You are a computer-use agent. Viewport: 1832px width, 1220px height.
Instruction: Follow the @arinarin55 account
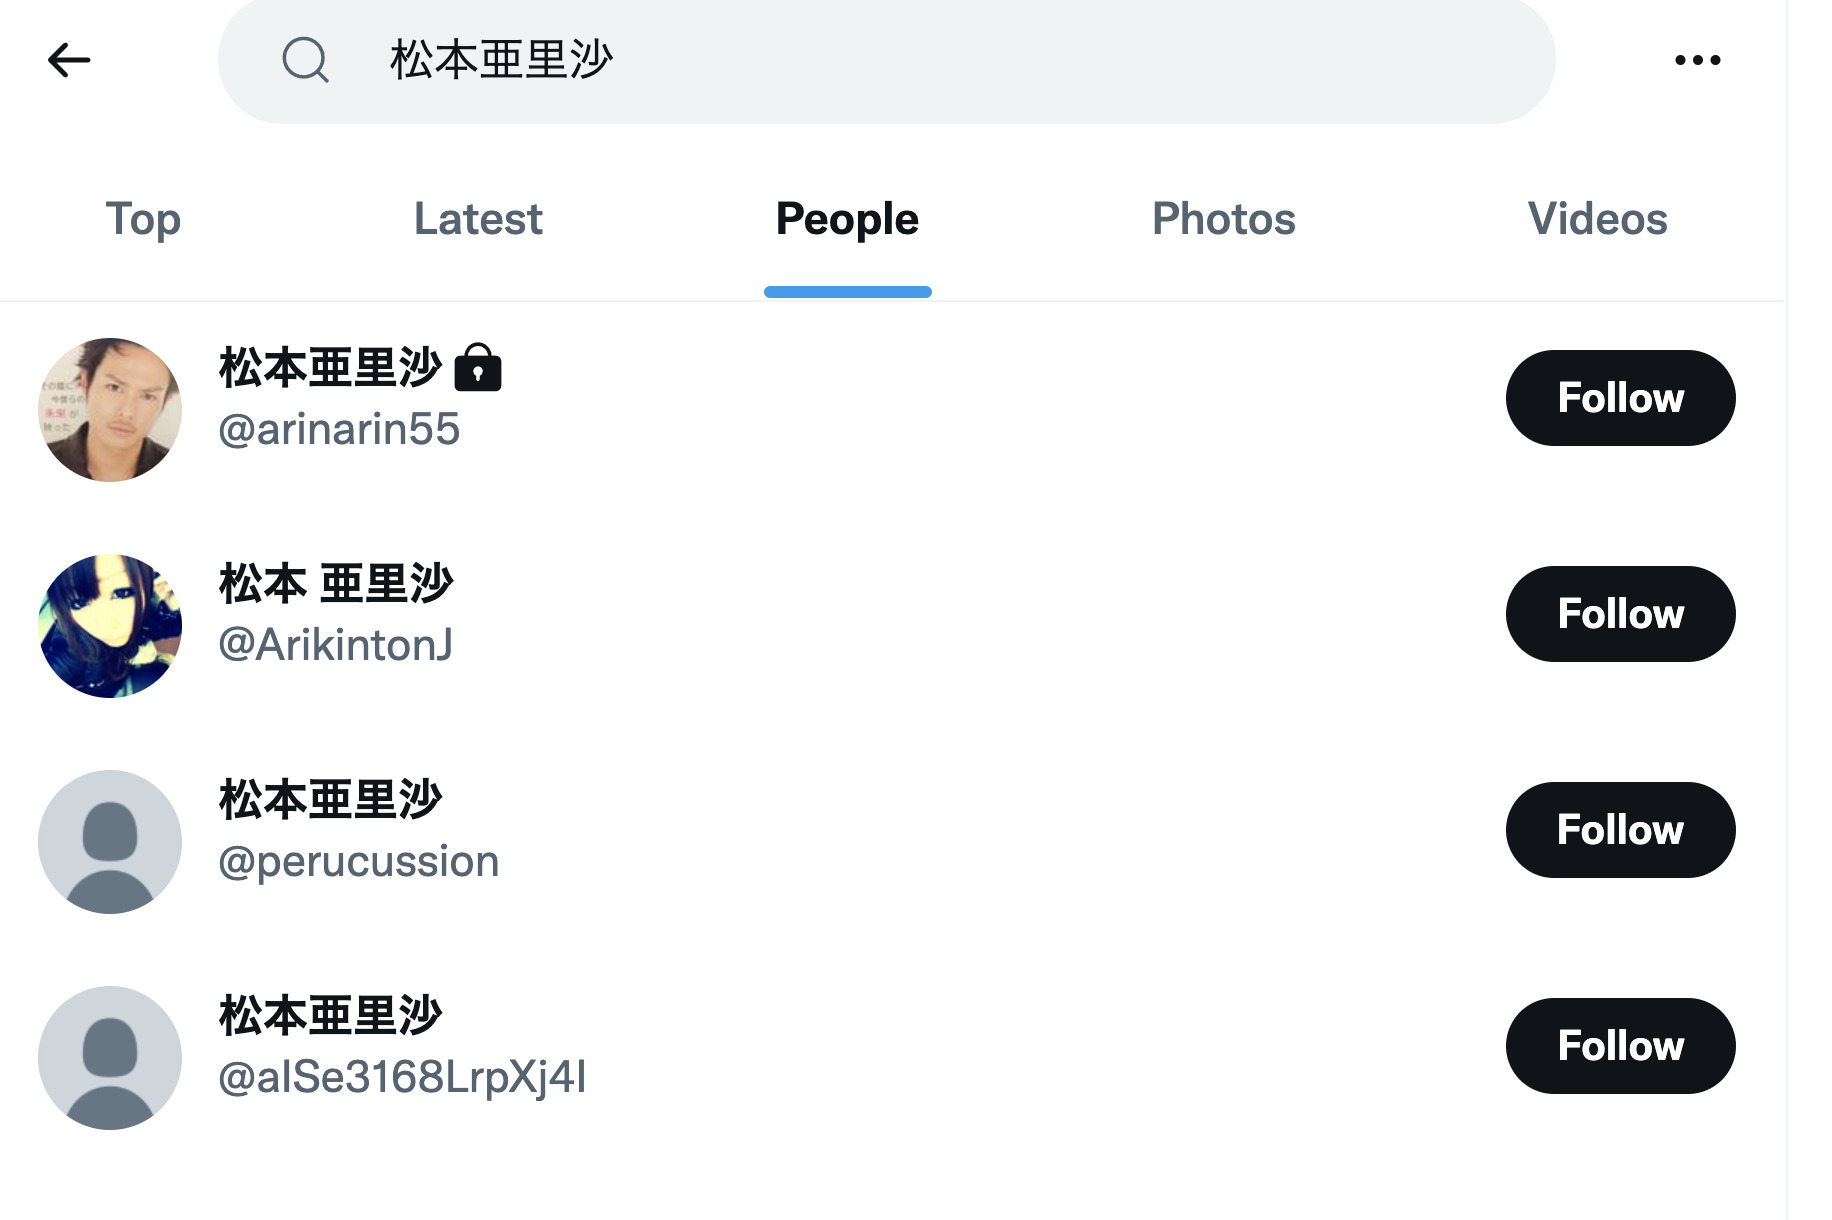pyautogui.click(x=1620, y=398)
